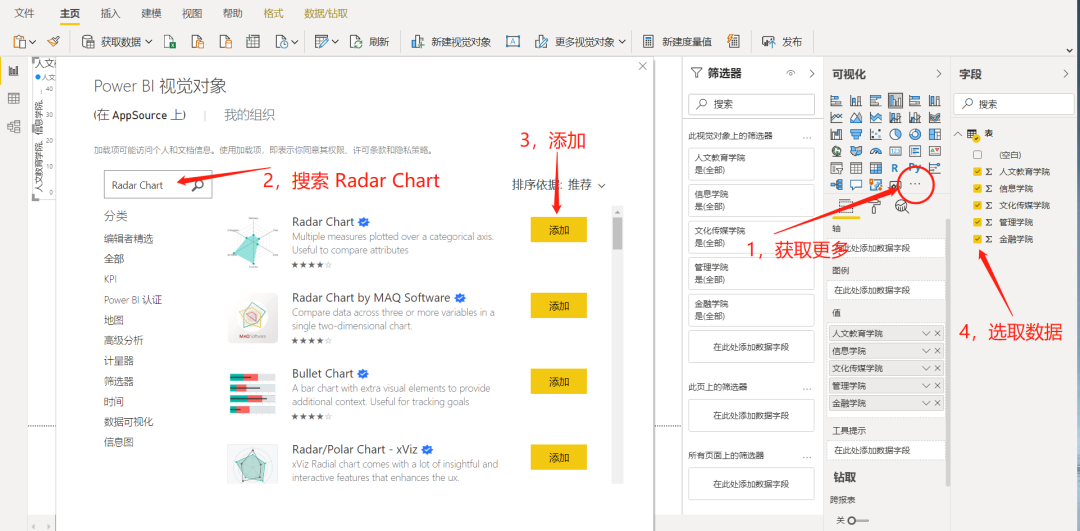Screen dimensions: 1080x531
Task: Switch to 我的组织 tab in dialog
Action: click(249, 115)
